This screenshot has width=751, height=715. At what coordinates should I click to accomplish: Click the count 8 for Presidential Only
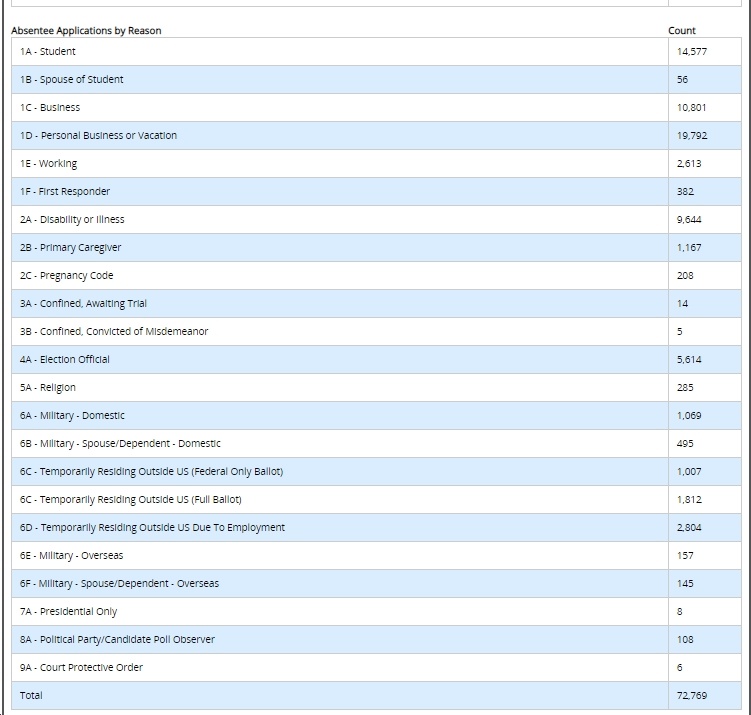(679, 612)
